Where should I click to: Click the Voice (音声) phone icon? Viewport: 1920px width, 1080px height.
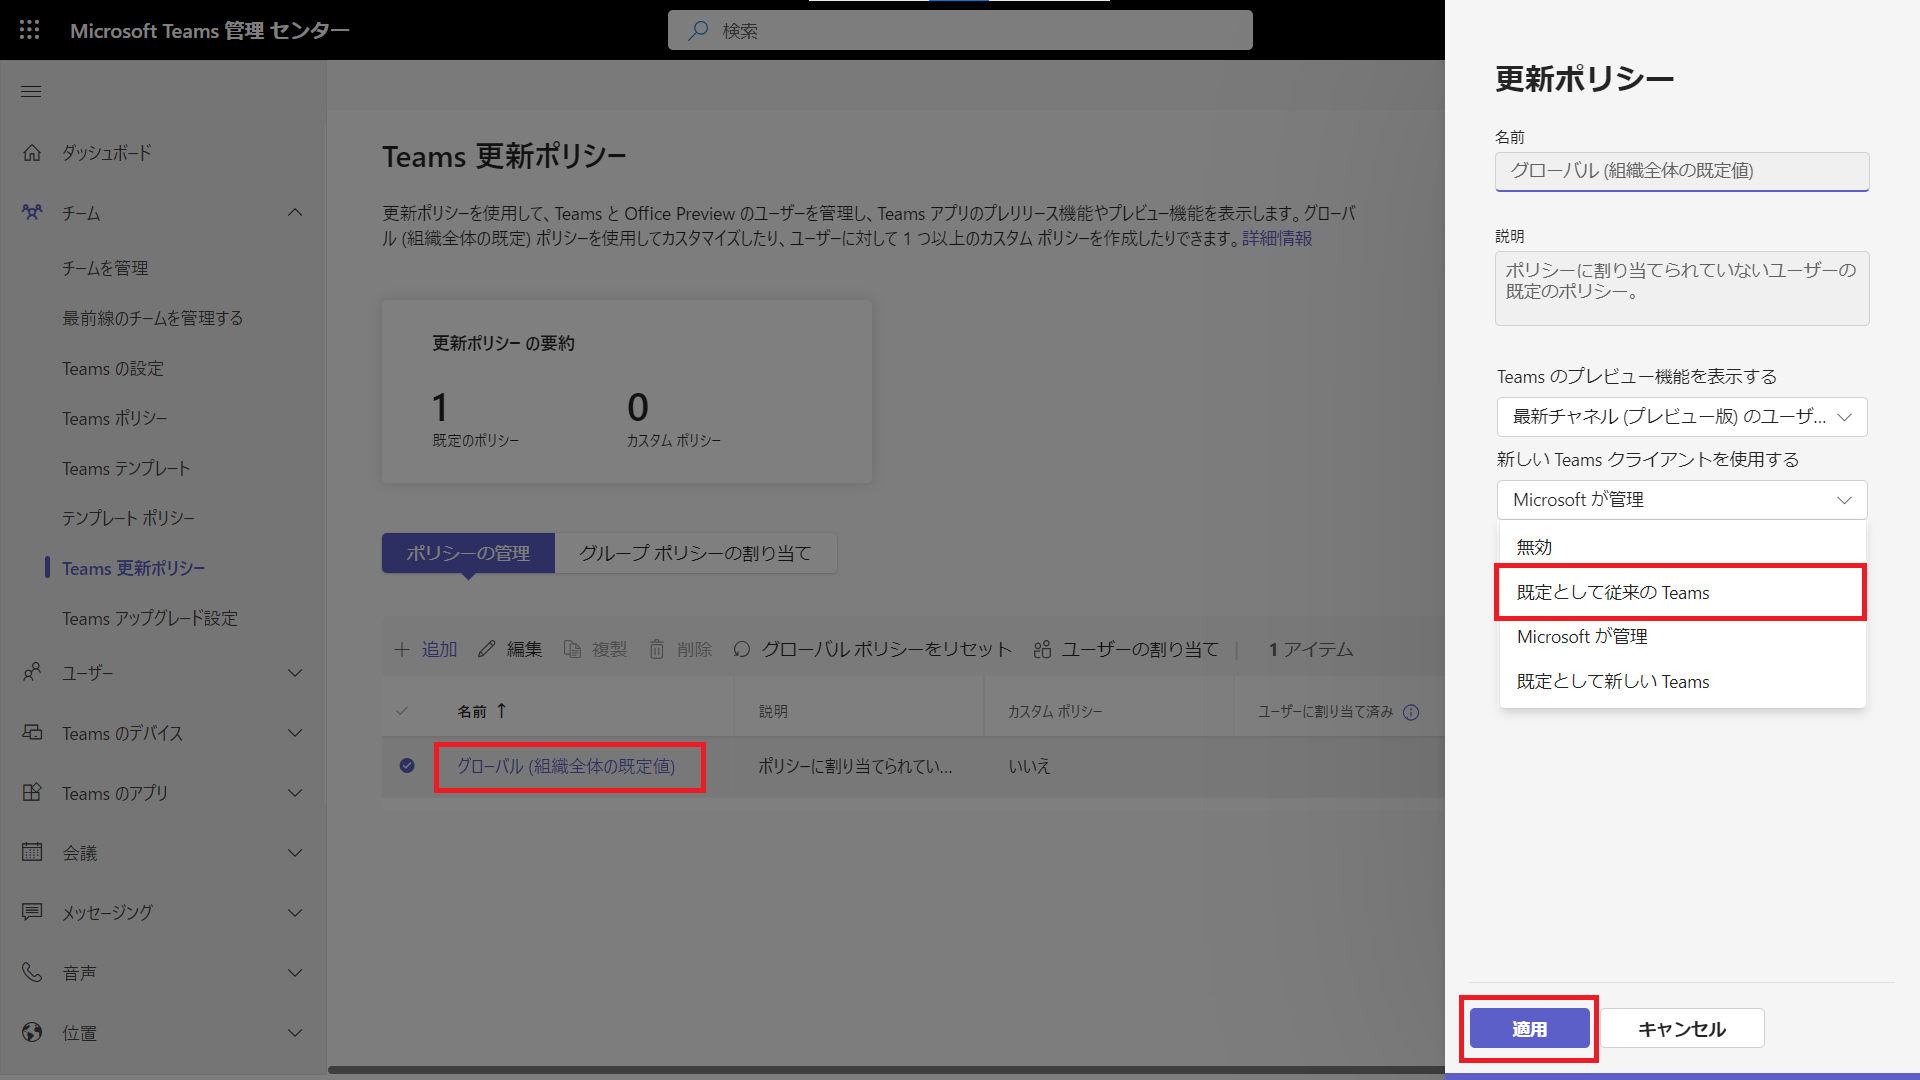[x=32, y=972]
